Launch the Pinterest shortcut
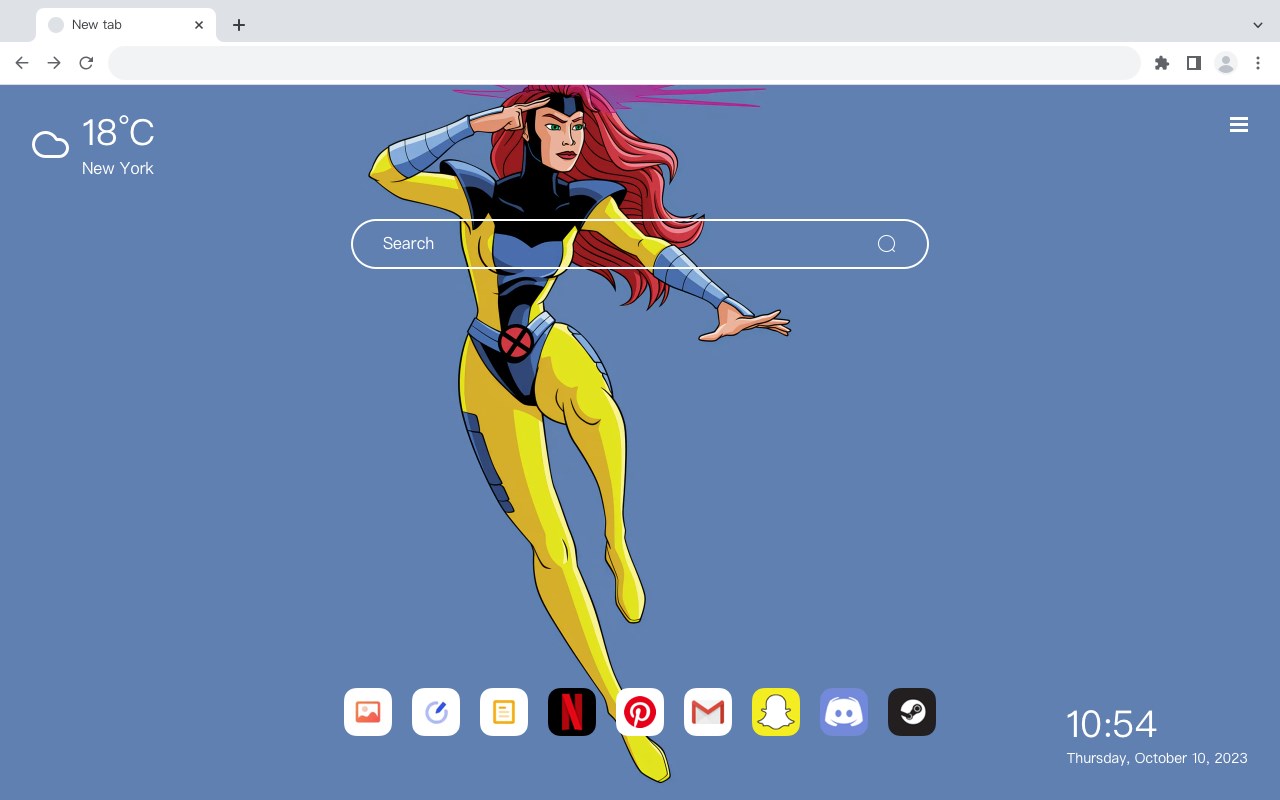Viewport: 1280px width, 800px height. (640, 712)
